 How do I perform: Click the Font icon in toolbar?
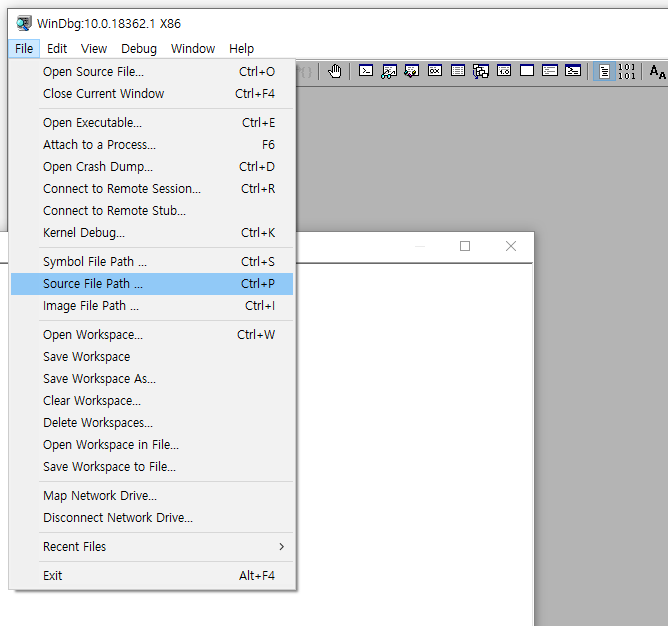(657, 71)
